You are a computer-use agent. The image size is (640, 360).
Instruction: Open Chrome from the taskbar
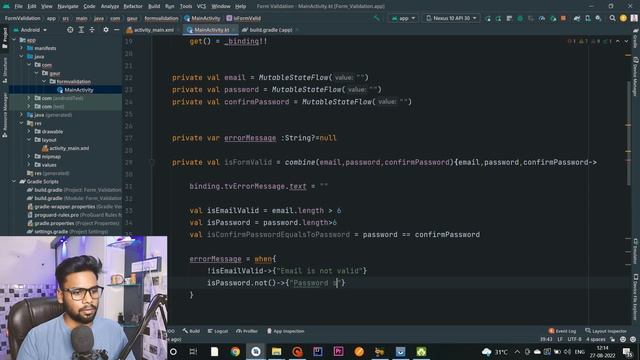235,351
